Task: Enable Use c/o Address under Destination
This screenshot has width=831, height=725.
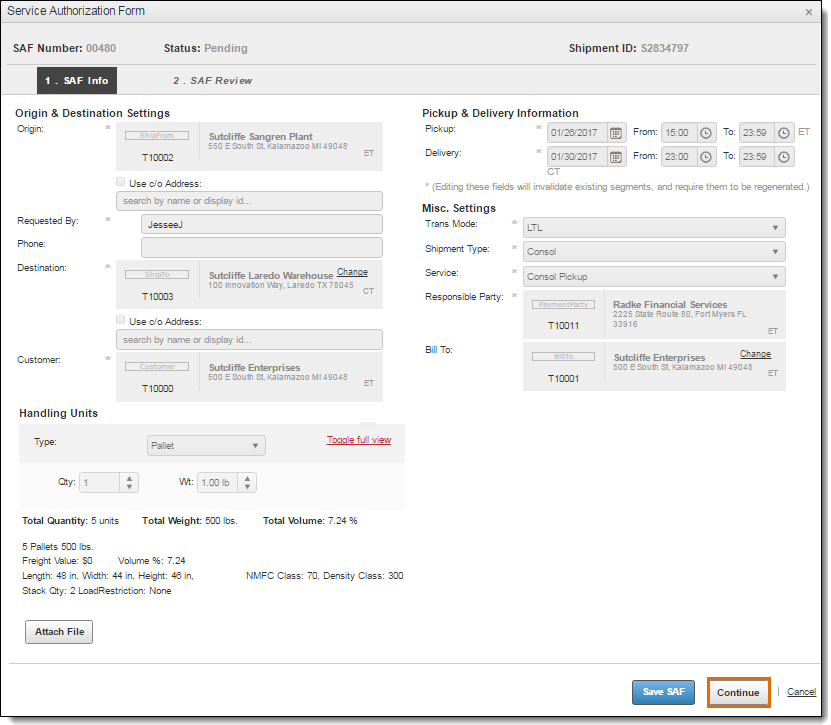Action: pyautogui.click(x=120, y=320)
